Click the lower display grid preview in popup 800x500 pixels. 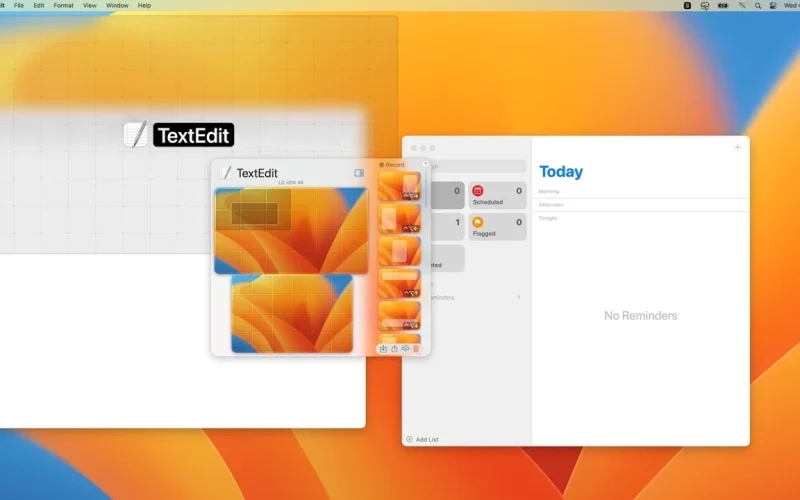292,313
